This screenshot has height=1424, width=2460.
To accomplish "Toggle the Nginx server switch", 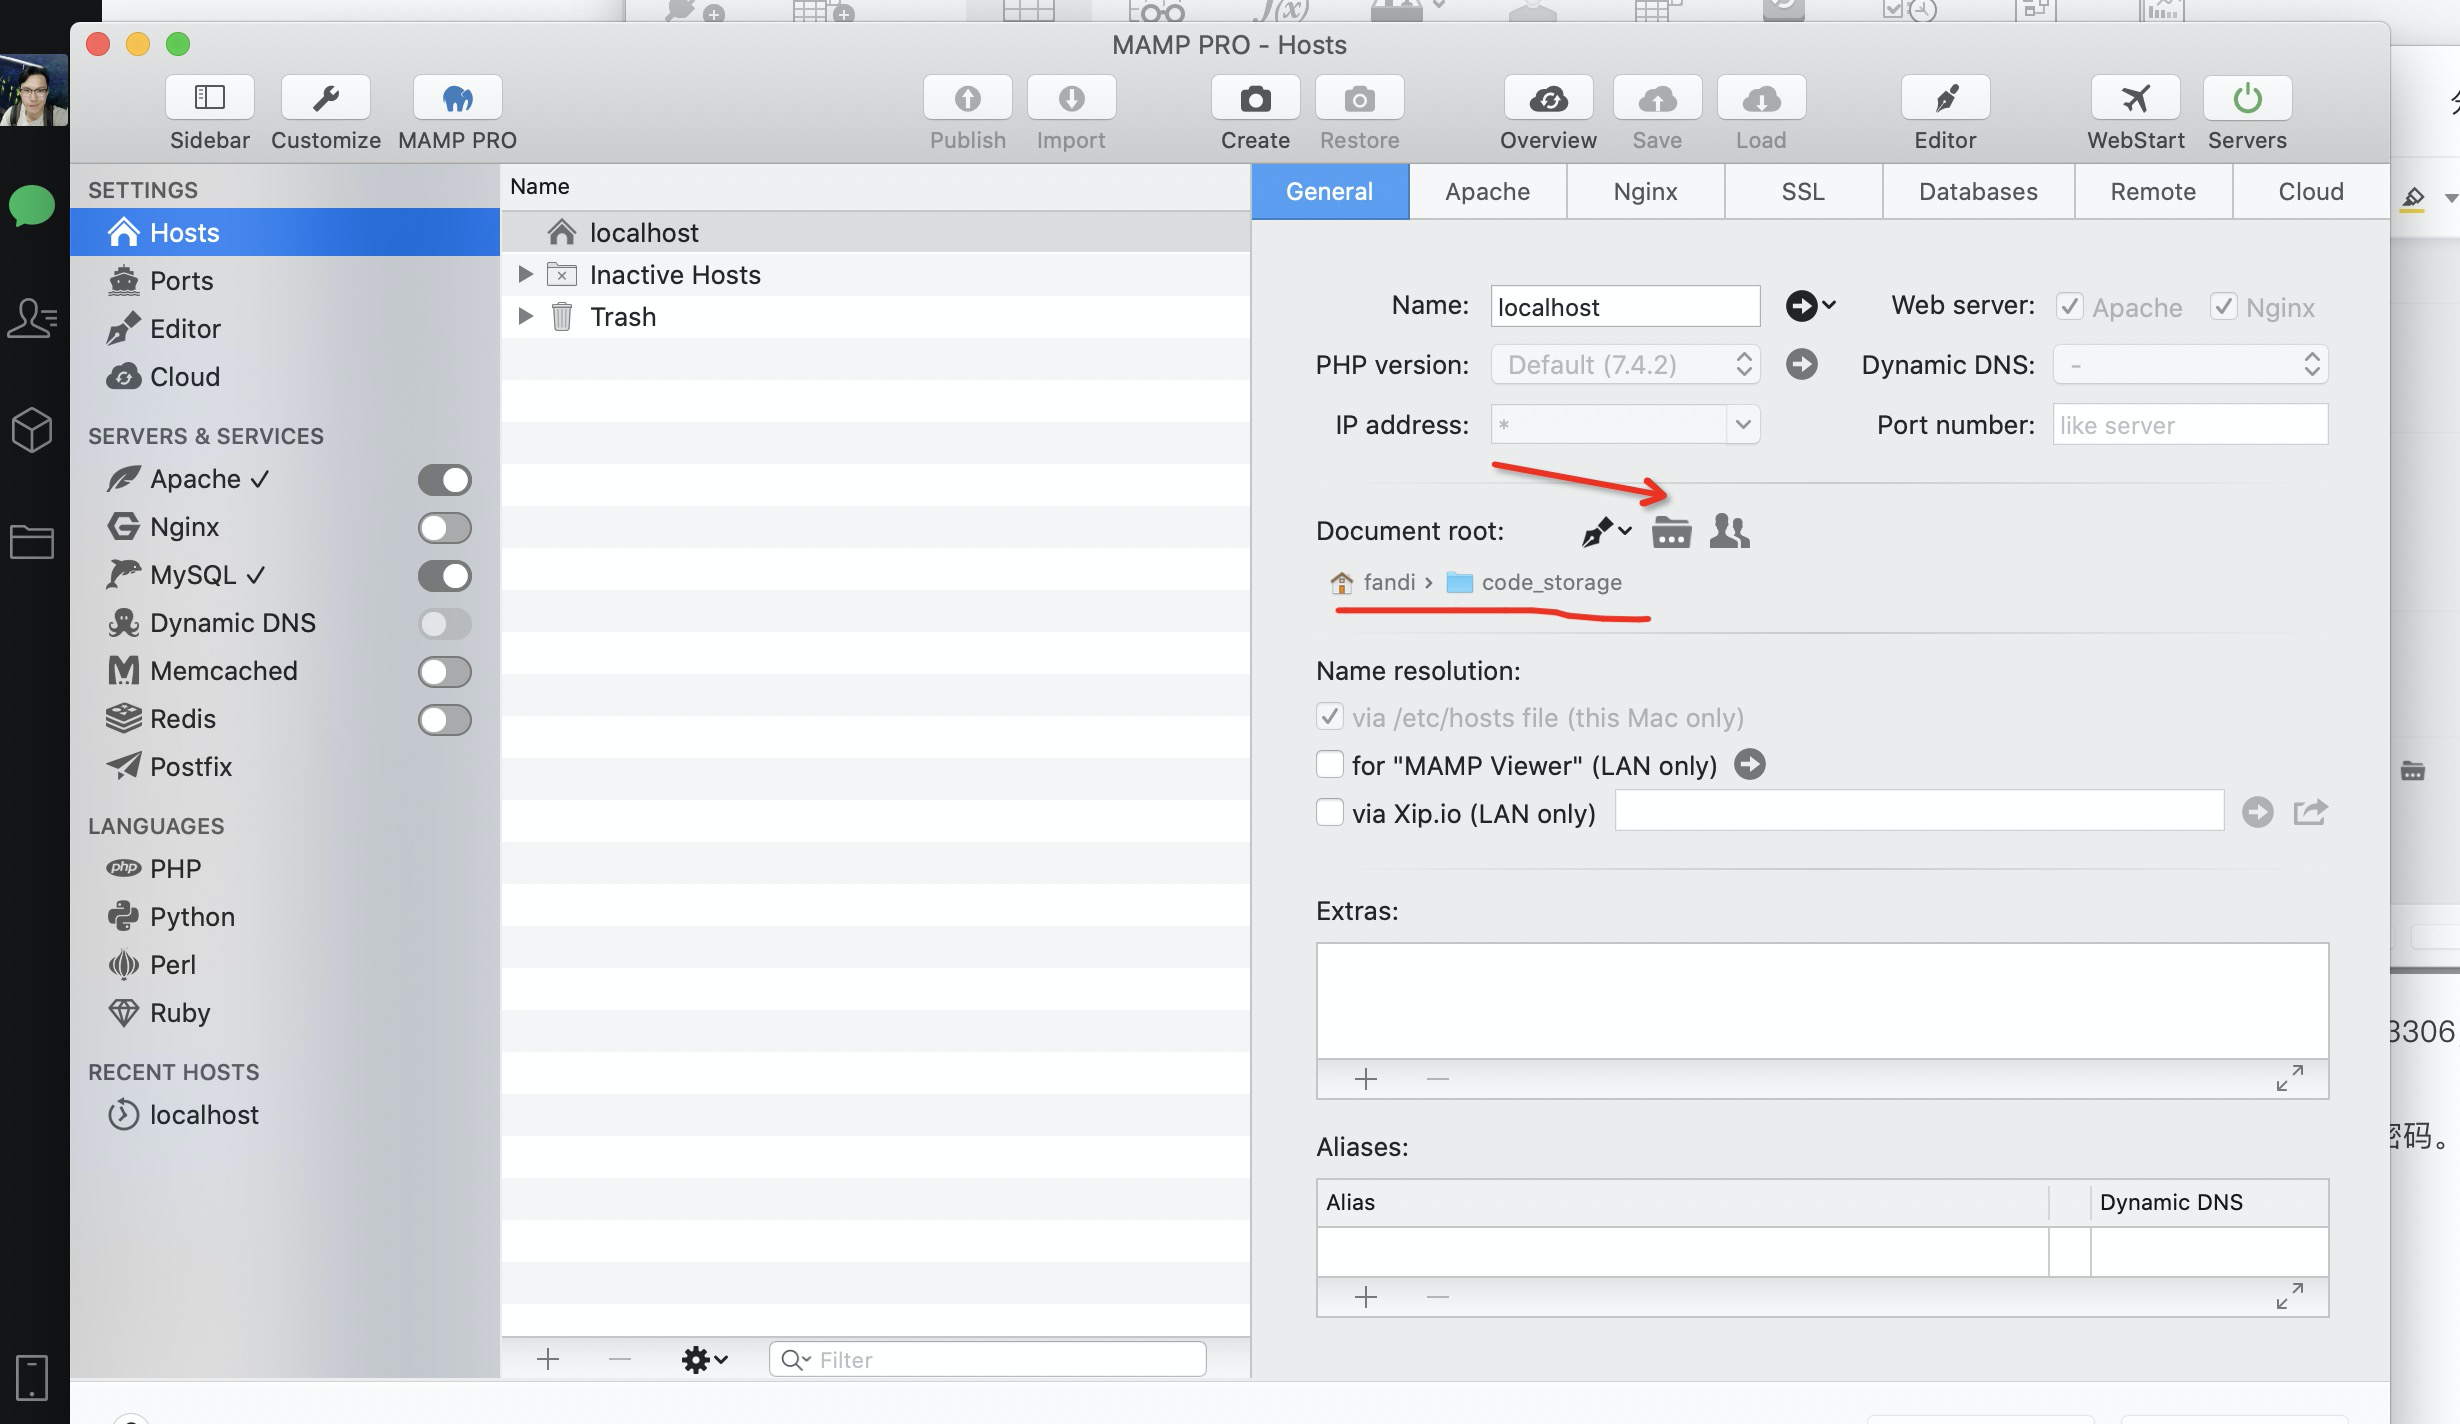I will [x=445, y=528].
